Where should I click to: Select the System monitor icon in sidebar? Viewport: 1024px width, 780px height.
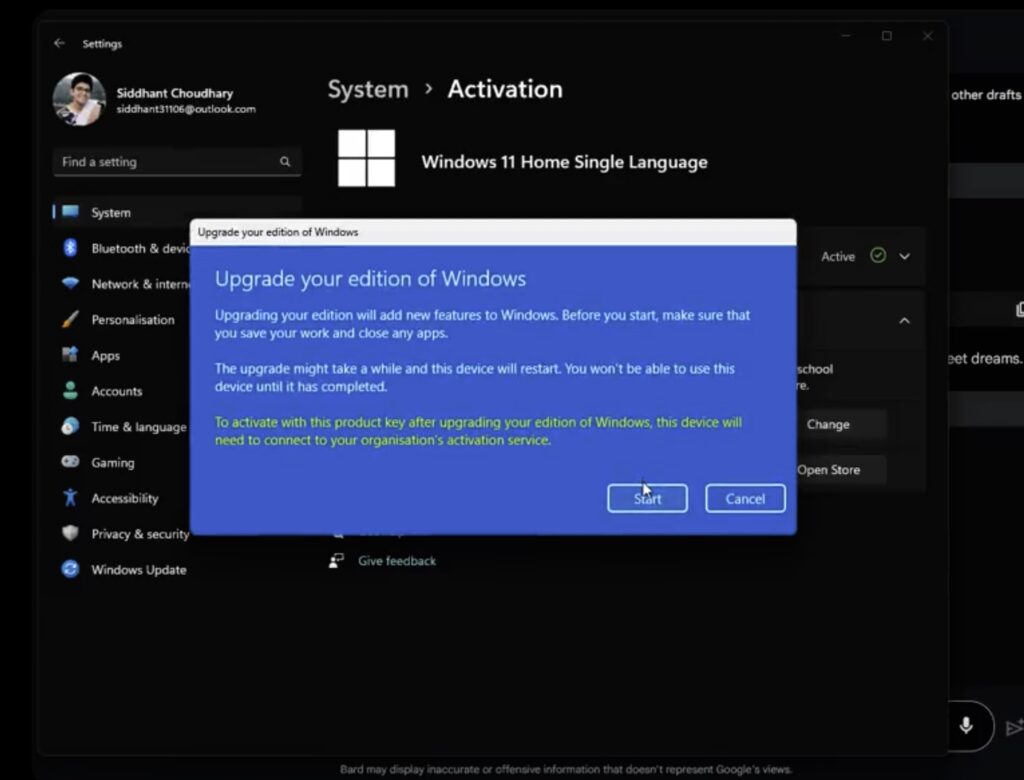70,212
